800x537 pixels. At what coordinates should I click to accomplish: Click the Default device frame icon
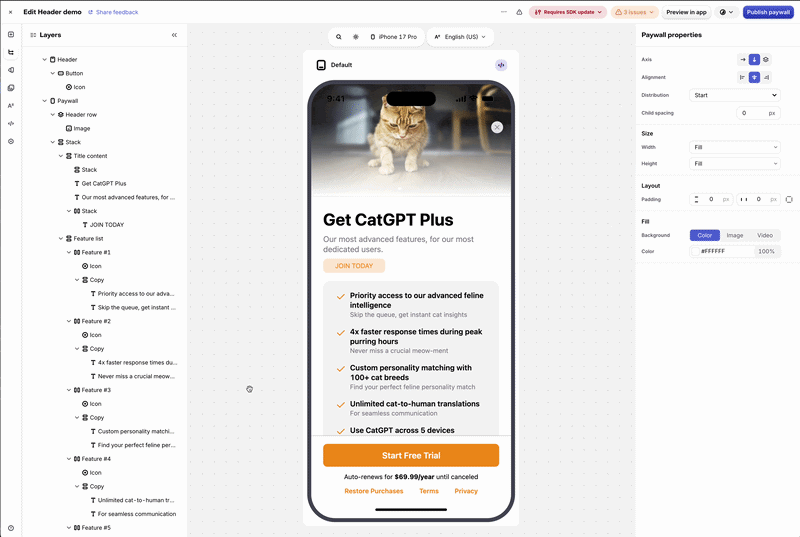[321, 65]
